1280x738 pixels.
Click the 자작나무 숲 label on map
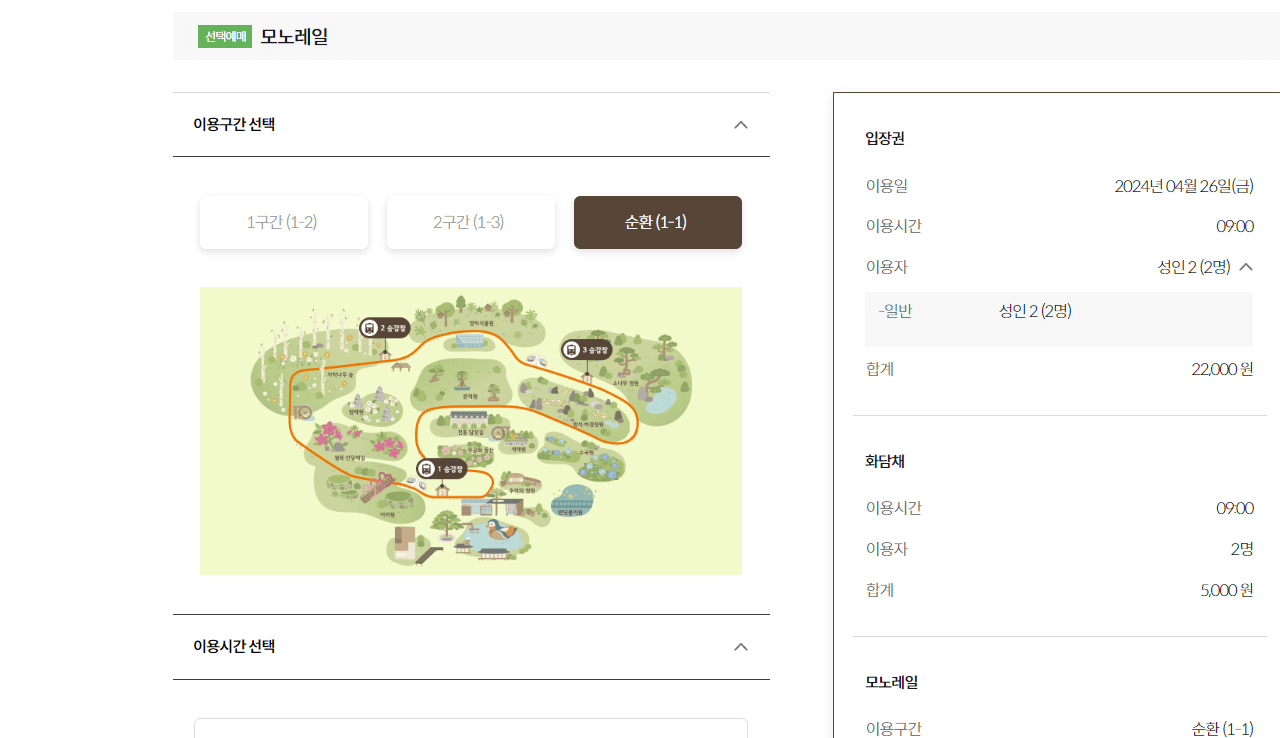click(342, 373)
